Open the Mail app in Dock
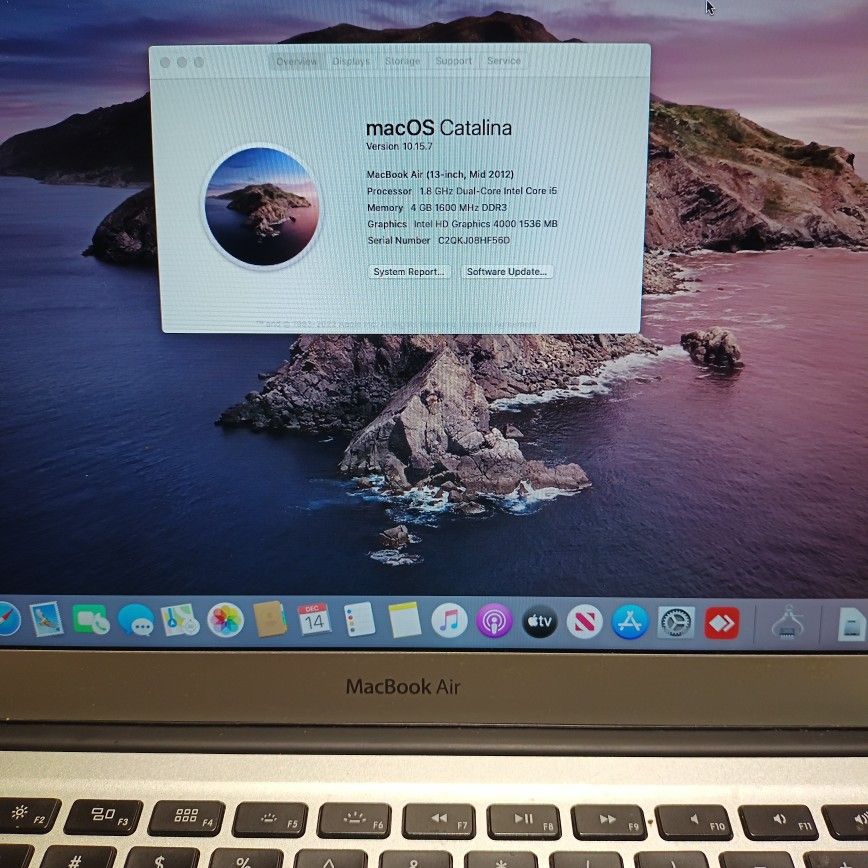Image resolution: width=868 pixels, height=868 pixels. click(x=46, y=619)
